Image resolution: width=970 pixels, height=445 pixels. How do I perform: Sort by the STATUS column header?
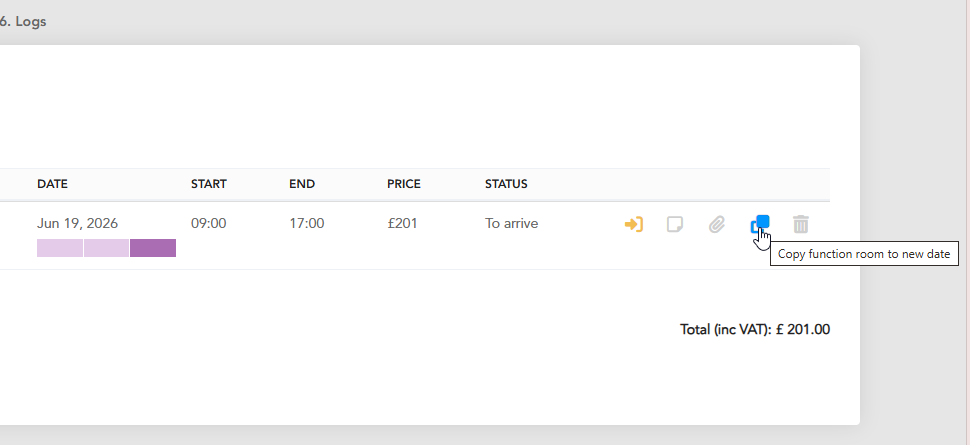(506, 184)
